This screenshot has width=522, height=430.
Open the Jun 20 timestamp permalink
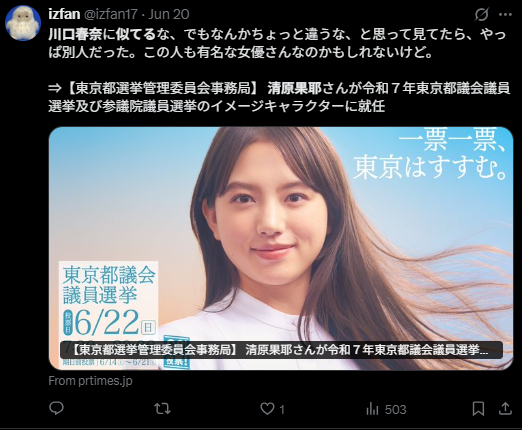(x=169, y=14)
